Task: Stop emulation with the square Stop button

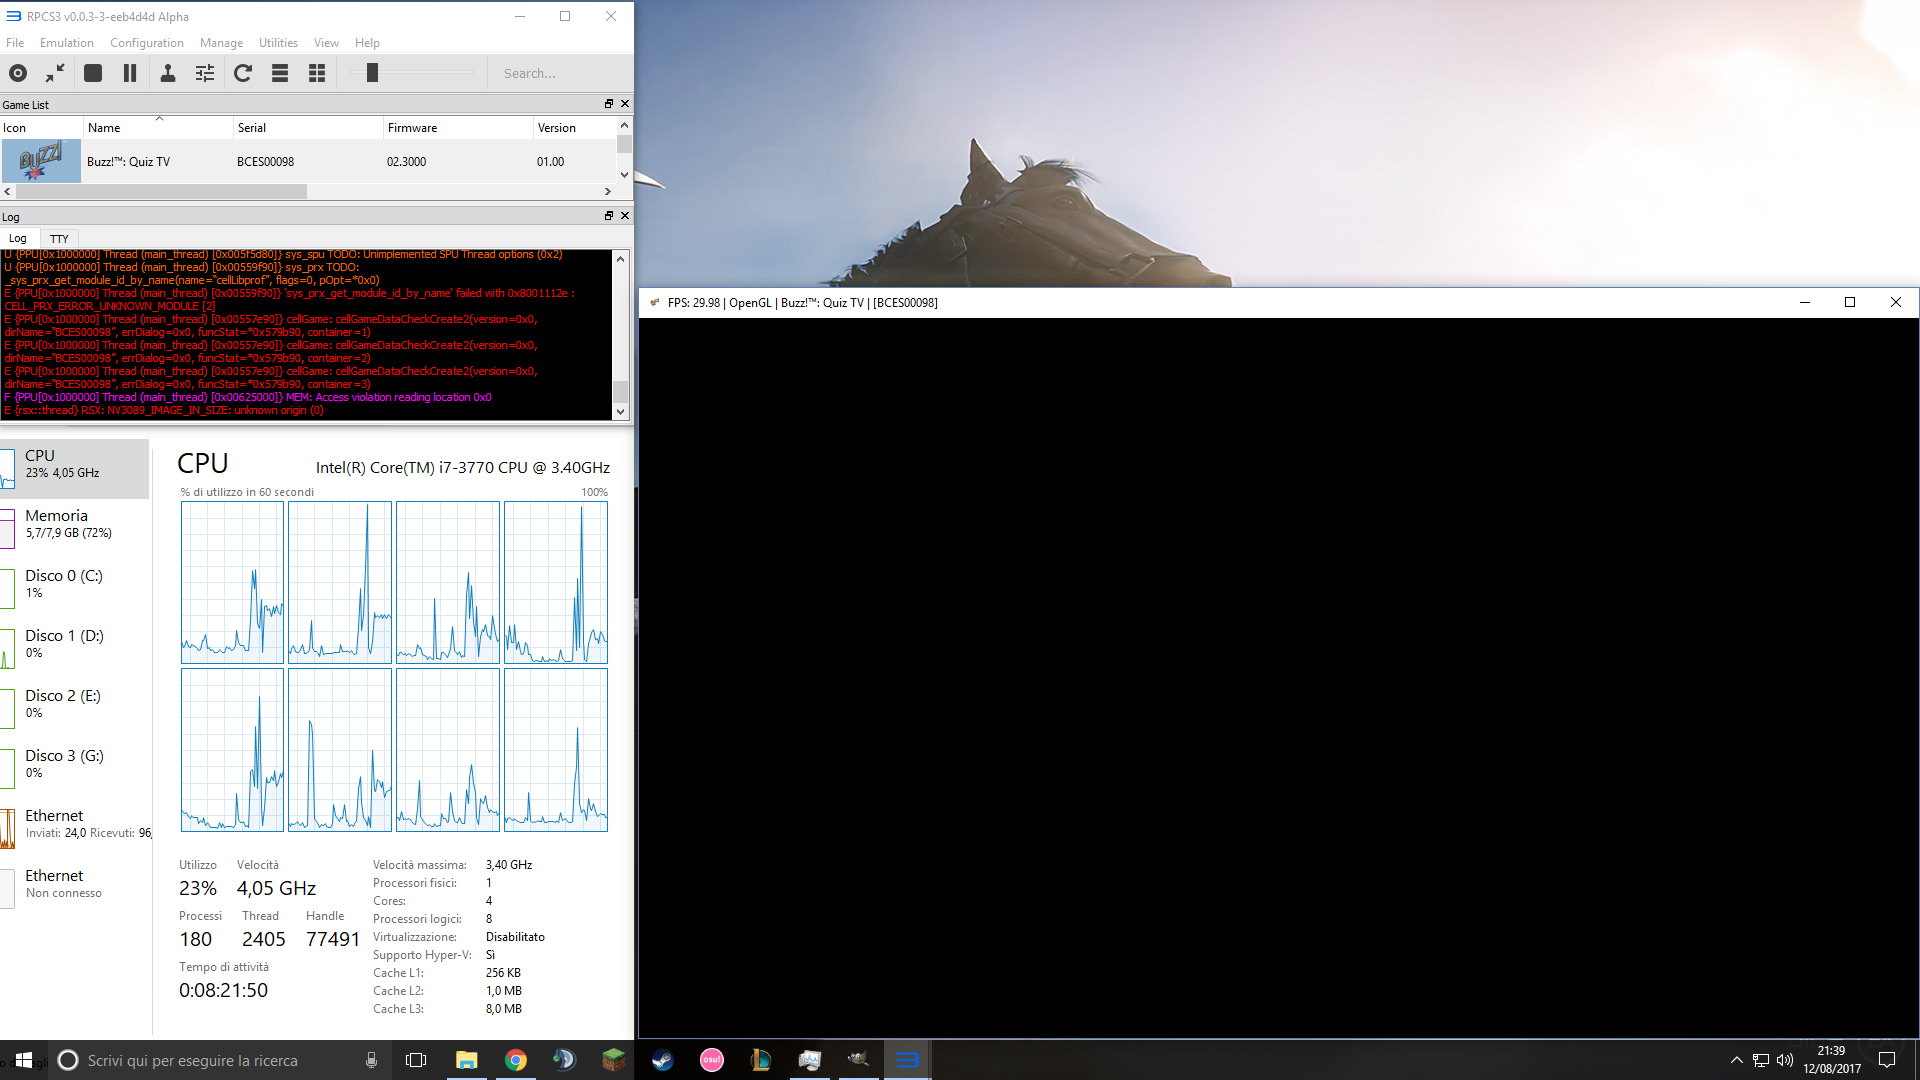Action: 93,73
